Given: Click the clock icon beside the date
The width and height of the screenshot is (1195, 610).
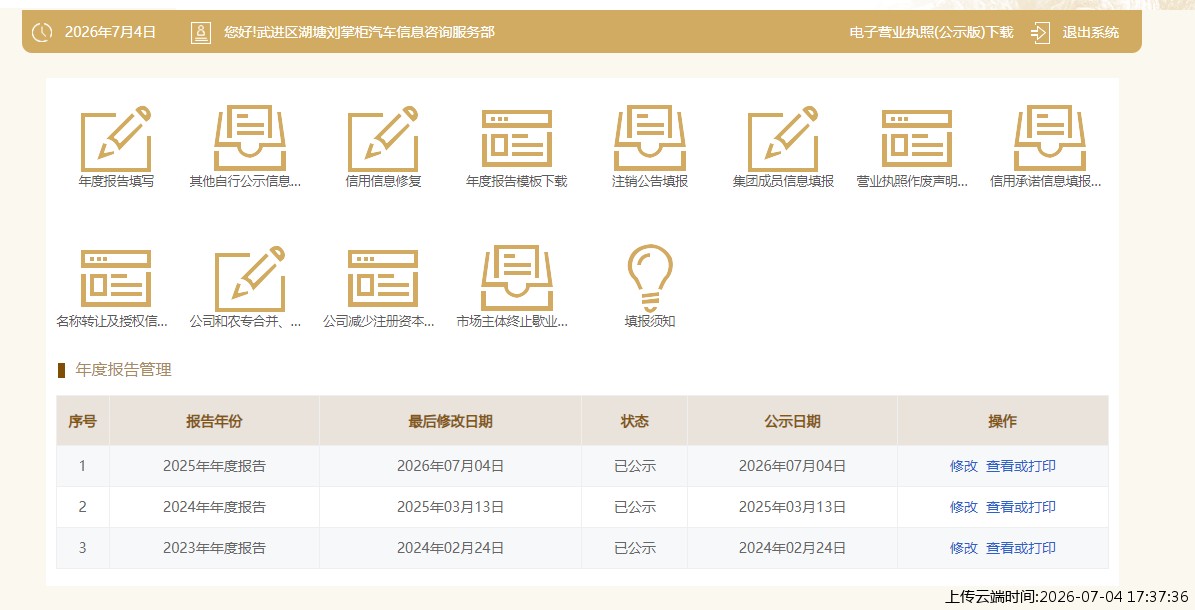Looking at the screenshot, I should [x=42, y=32].
